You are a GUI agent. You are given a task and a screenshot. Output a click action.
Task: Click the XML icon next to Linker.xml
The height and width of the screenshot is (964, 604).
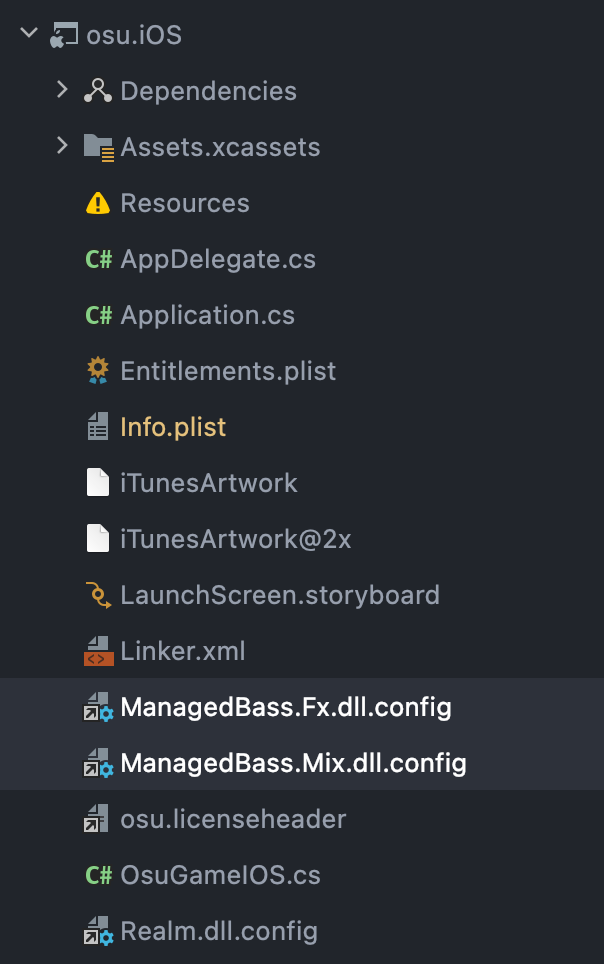[x=97, y=651]
